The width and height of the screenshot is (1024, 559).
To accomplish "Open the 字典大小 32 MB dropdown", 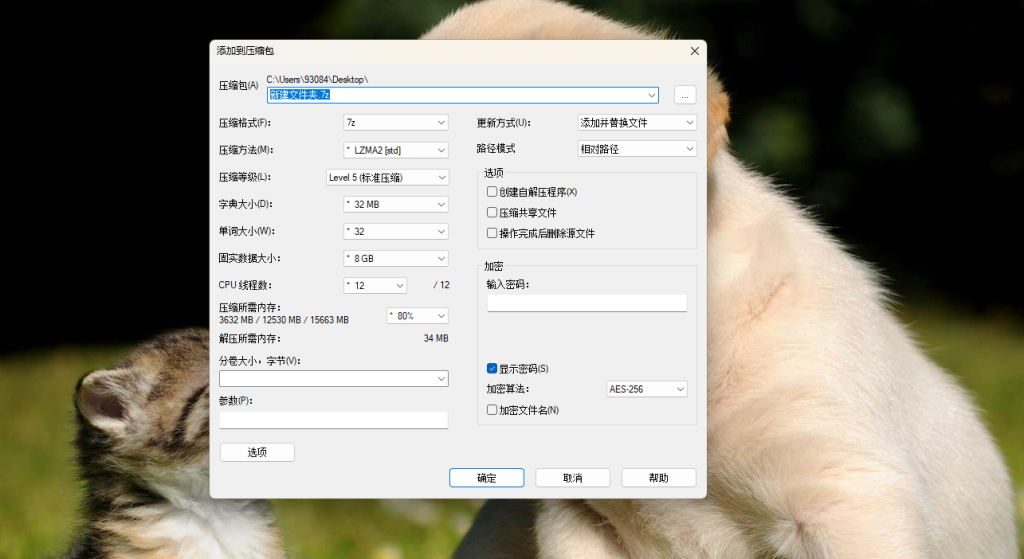I will (396, 204).
